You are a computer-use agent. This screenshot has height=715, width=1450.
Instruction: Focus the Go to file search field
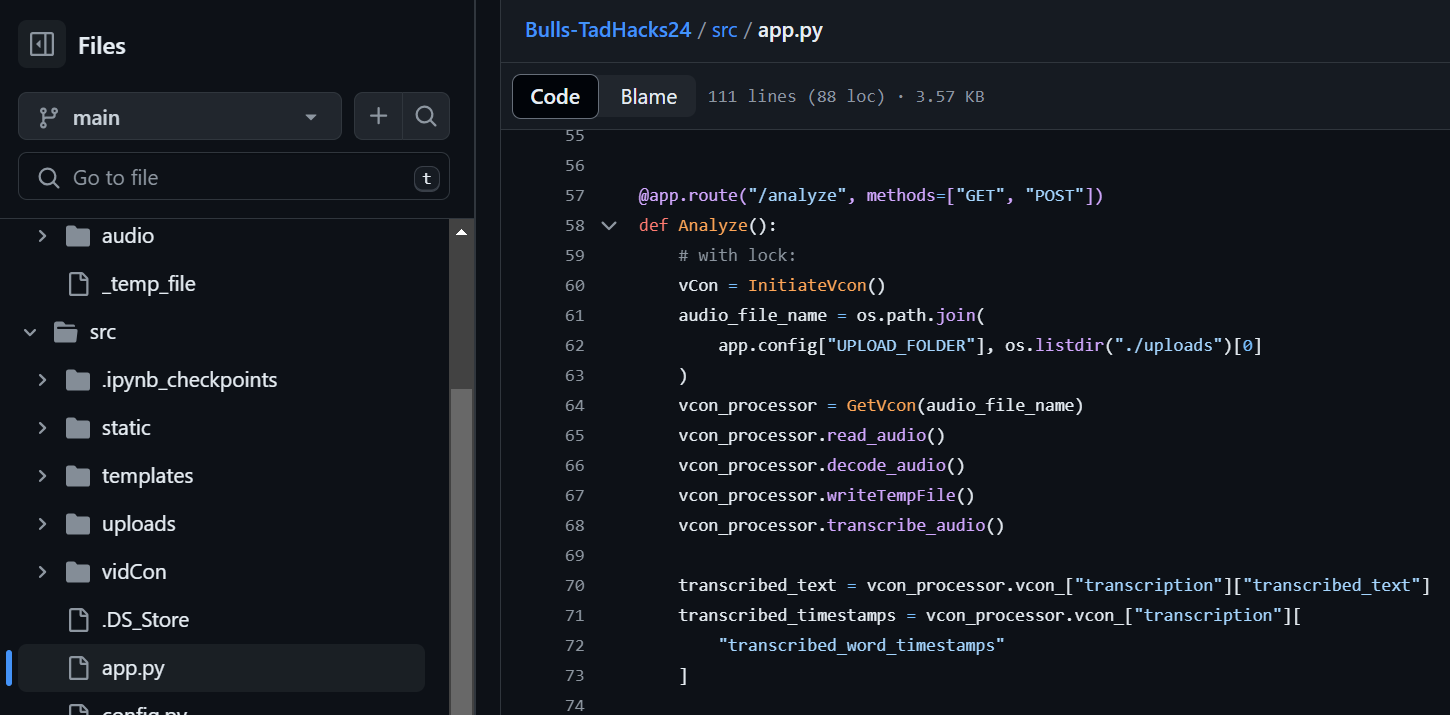click(x=234, y=178)
